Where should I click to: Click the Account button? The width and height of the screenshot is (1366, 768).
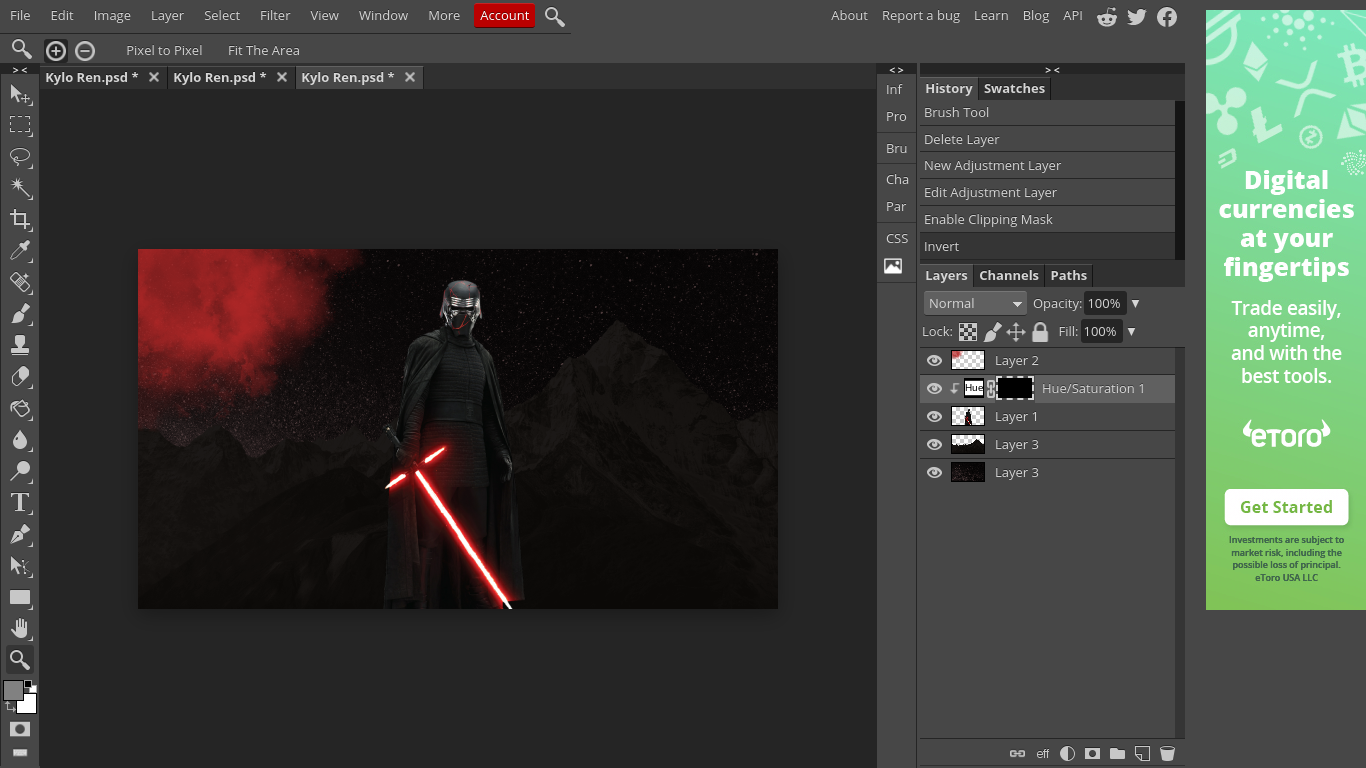click(x=505, y=15)
